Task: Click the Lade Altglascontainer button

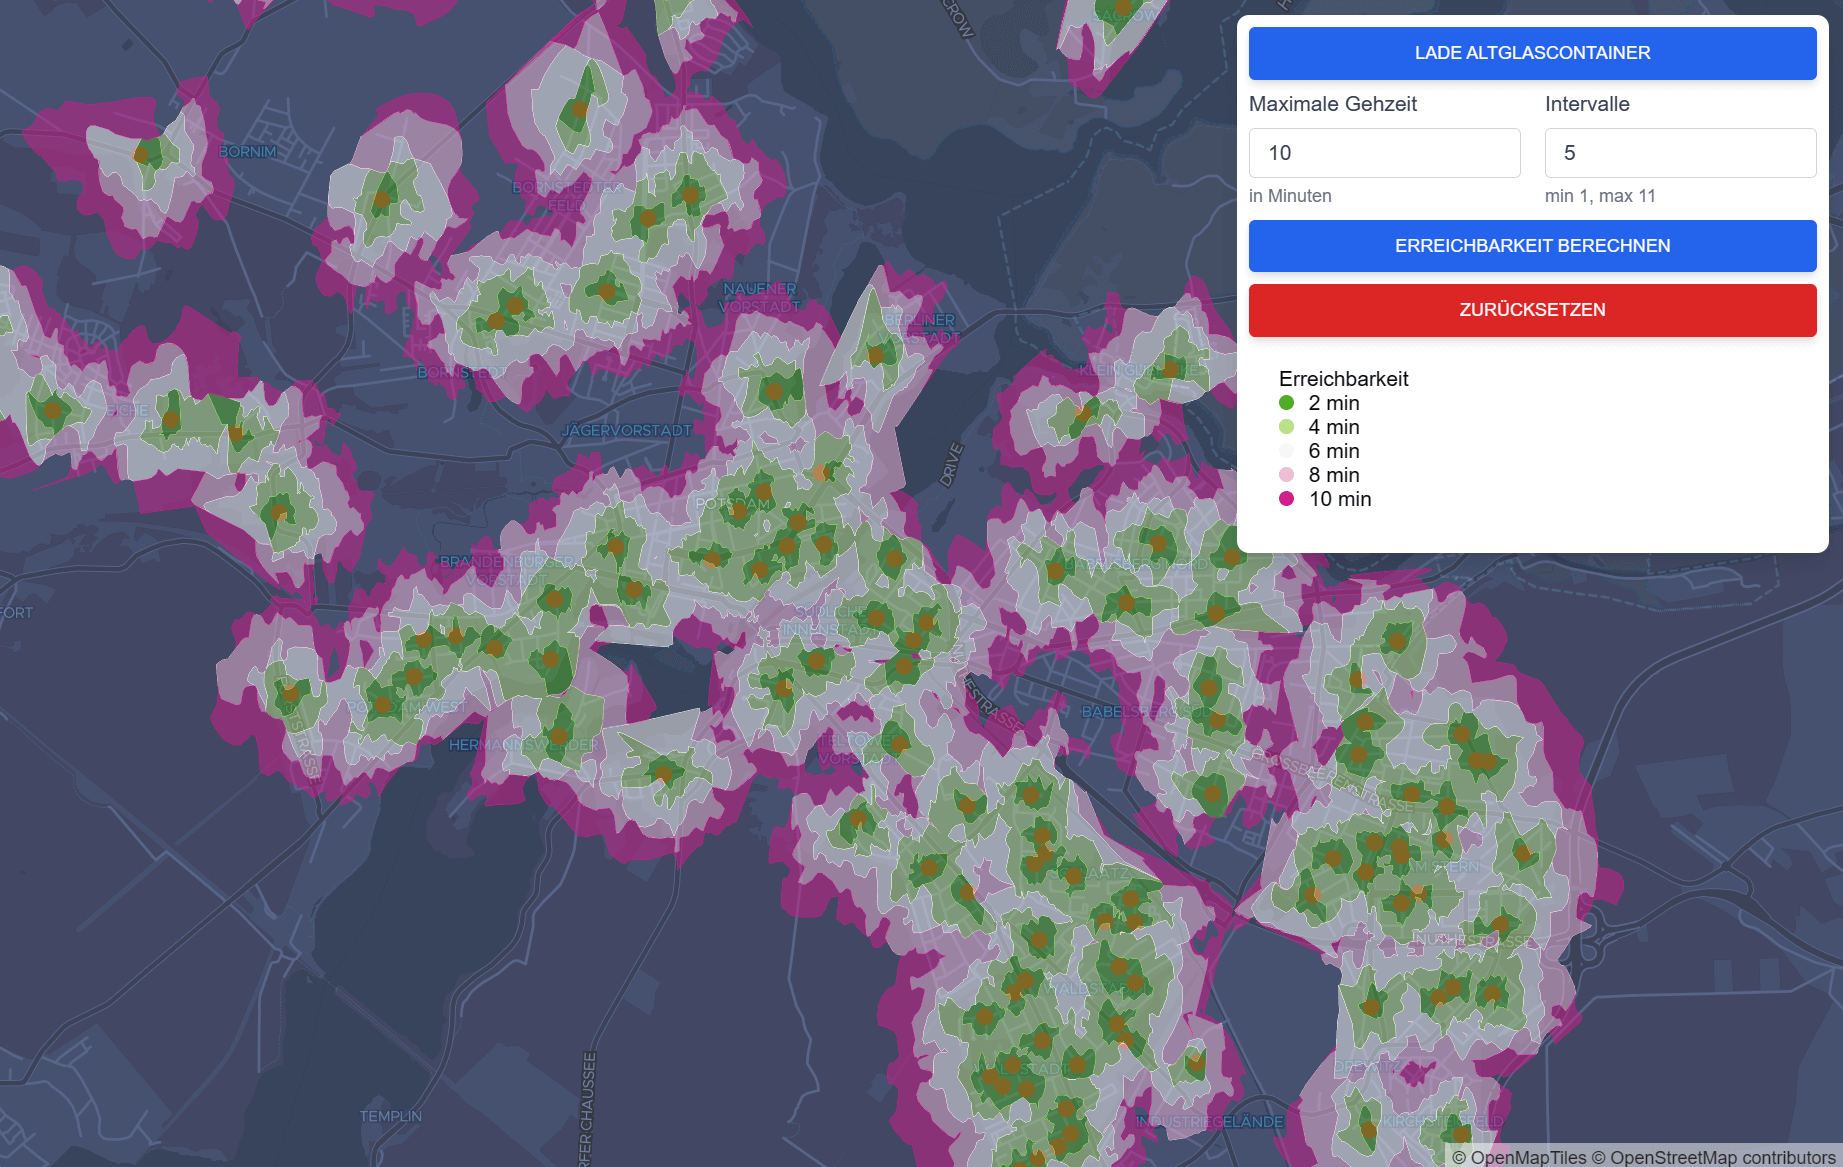Action: 1532,53
